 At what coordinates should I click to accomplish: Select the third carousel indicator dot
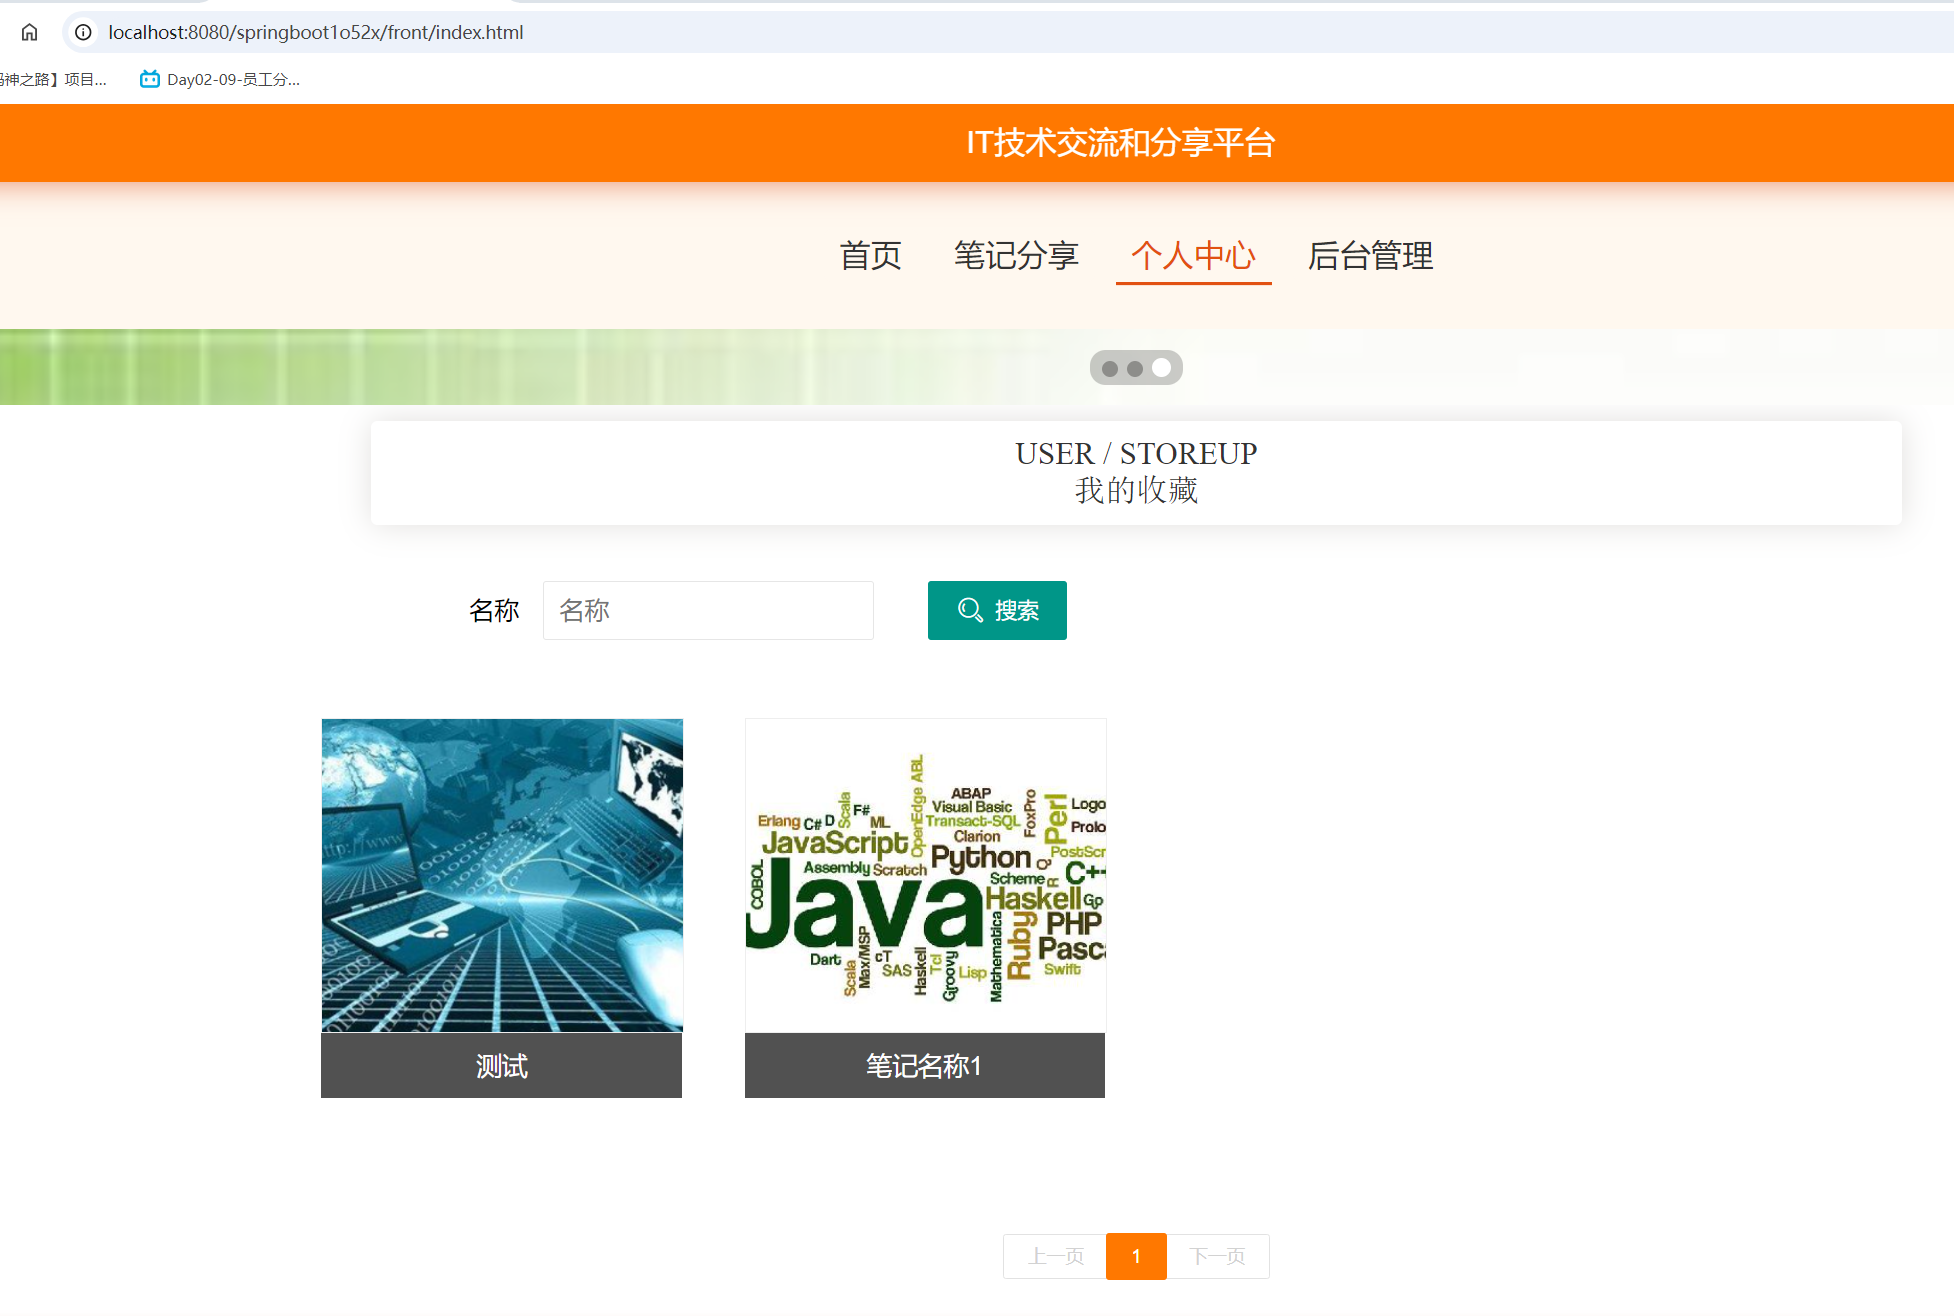(x=1161, y=368)
